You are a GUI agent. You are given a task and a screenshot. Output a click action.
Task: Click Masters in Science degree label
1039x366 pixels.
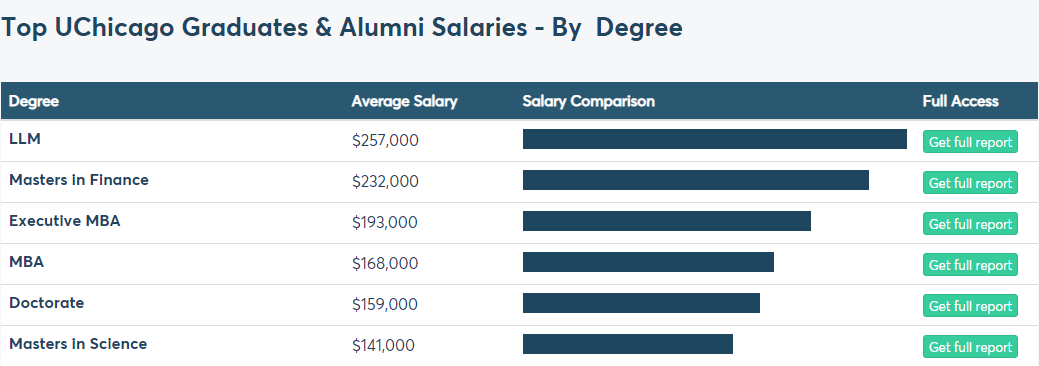(x=78, y=344)
